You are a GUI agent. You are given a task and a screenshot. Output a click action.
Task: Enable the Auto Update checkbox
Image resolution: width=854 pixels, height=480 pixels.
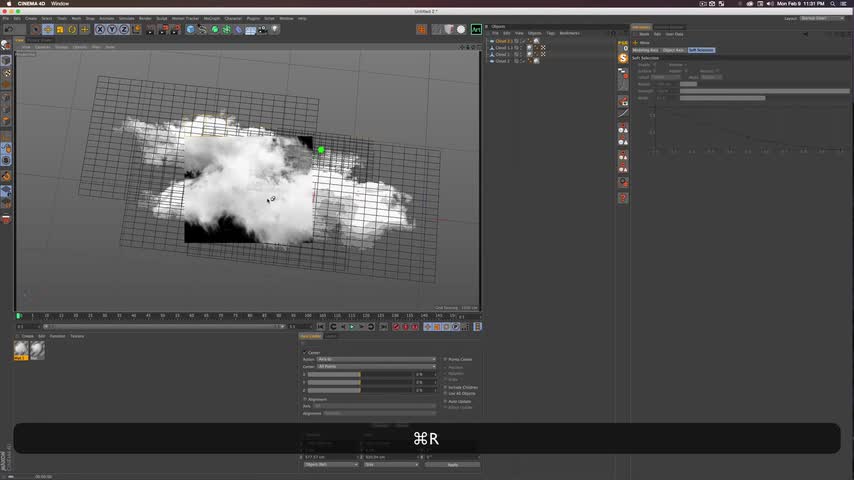445,402
